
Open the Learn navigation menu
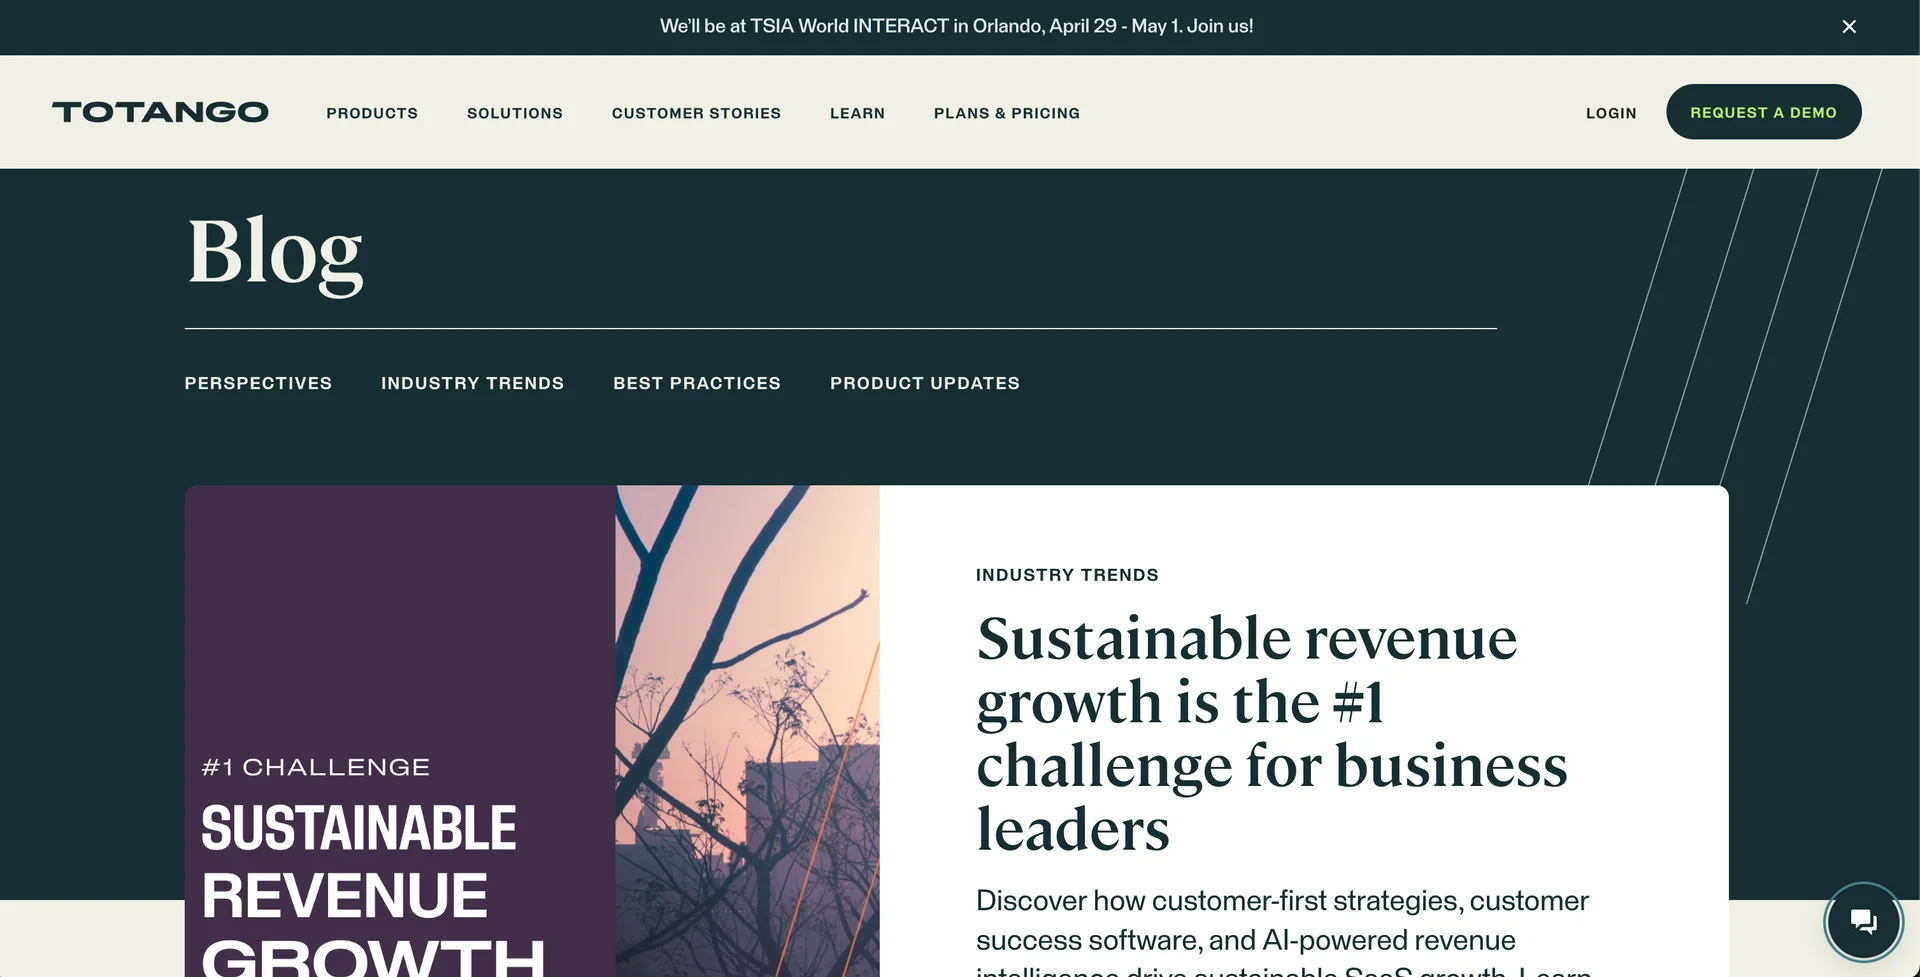point(856,113)
